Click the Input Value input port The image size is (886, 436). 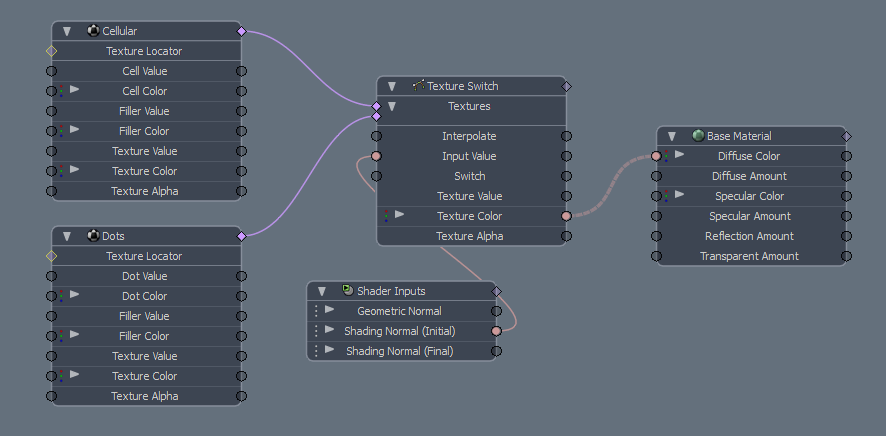click(x=376, y=156)
